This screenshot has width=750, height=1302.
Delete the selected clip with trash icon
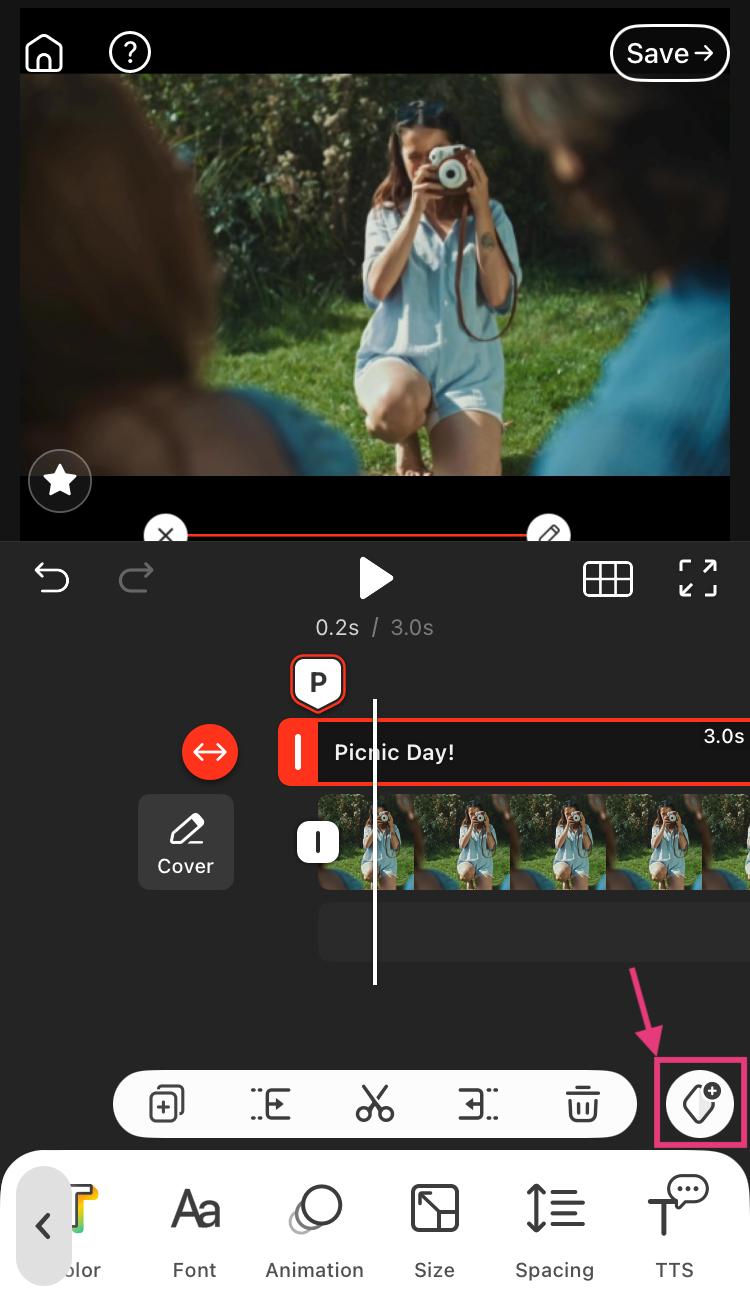[583, 1105]
